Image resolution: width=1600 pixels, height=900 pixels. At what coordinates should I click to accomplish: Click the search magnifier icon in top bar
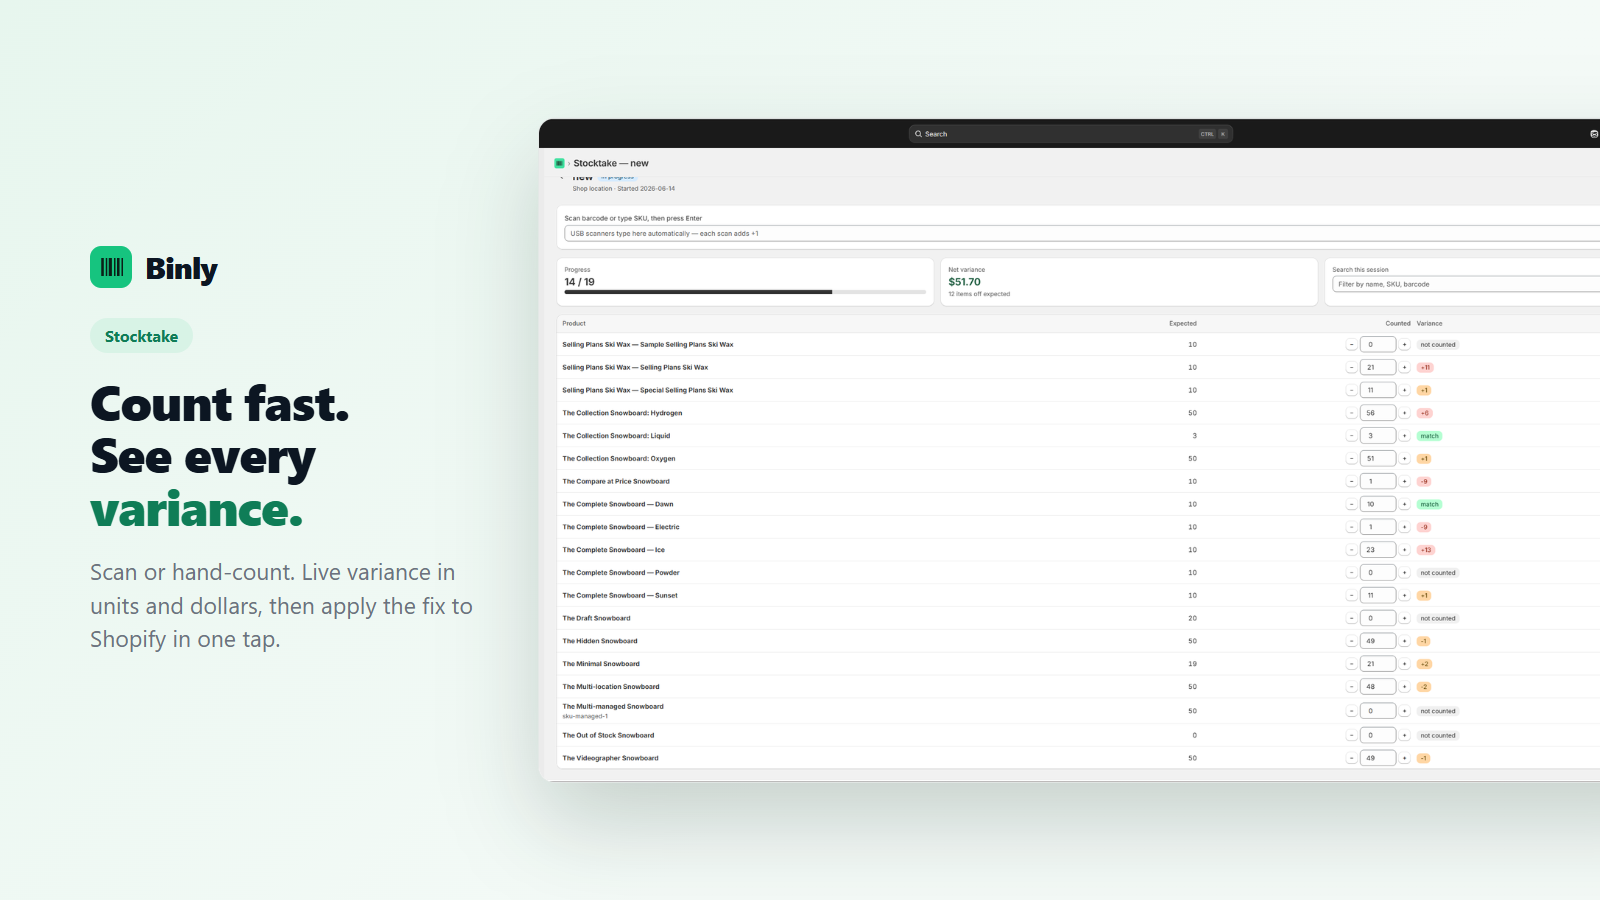(918, 134)
